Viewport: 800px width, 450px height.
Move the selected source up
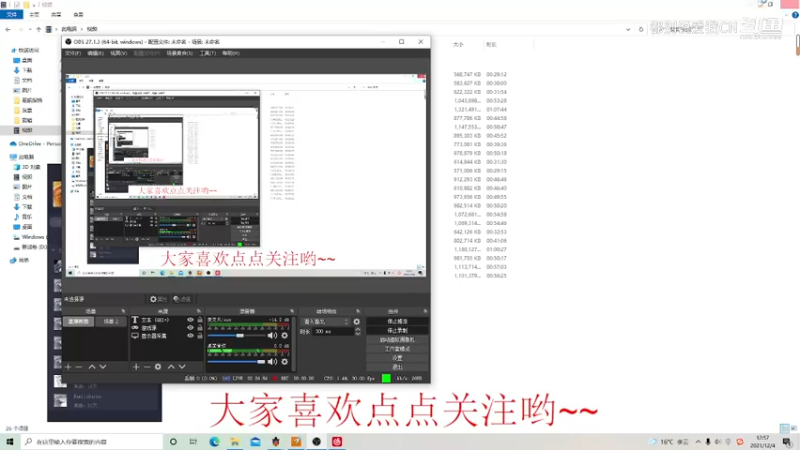[x=171, y=367]
